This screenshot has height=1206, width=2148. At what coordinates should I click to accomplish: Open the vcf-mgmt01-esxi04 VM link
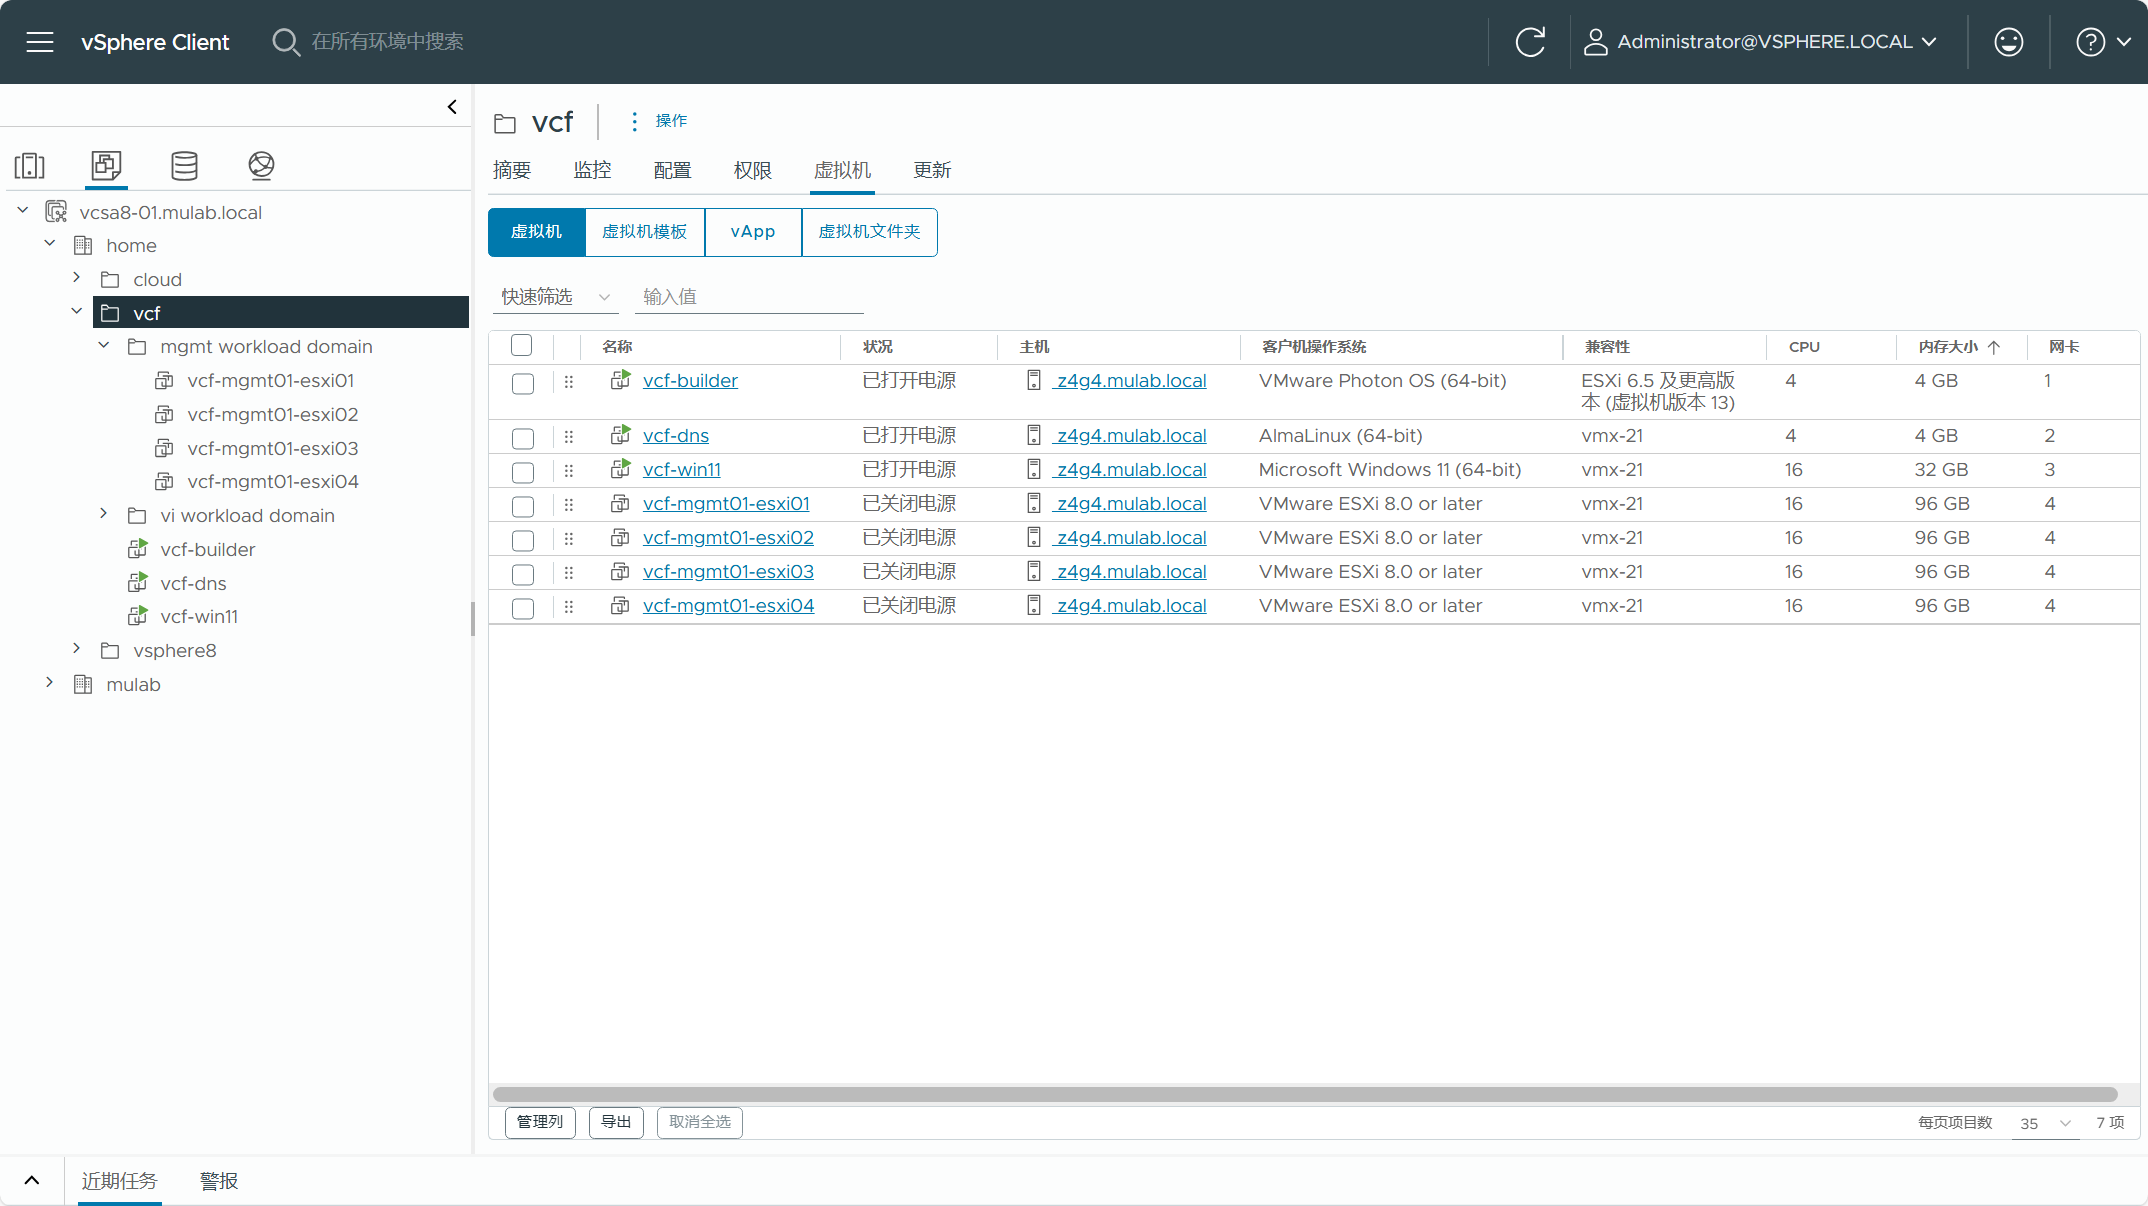(x=728, y=606)
